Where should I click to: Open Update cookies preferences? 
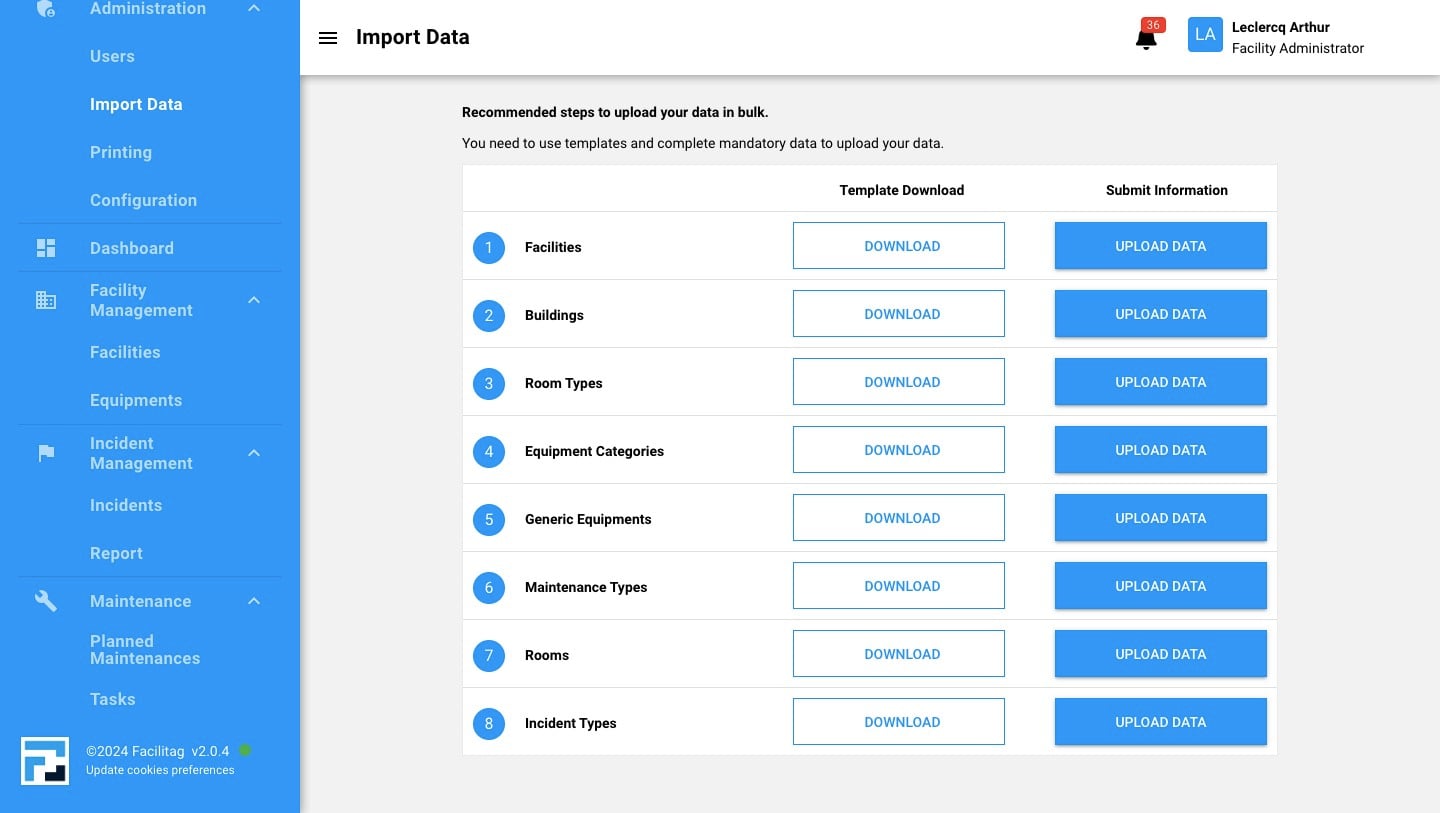point(159,770)
